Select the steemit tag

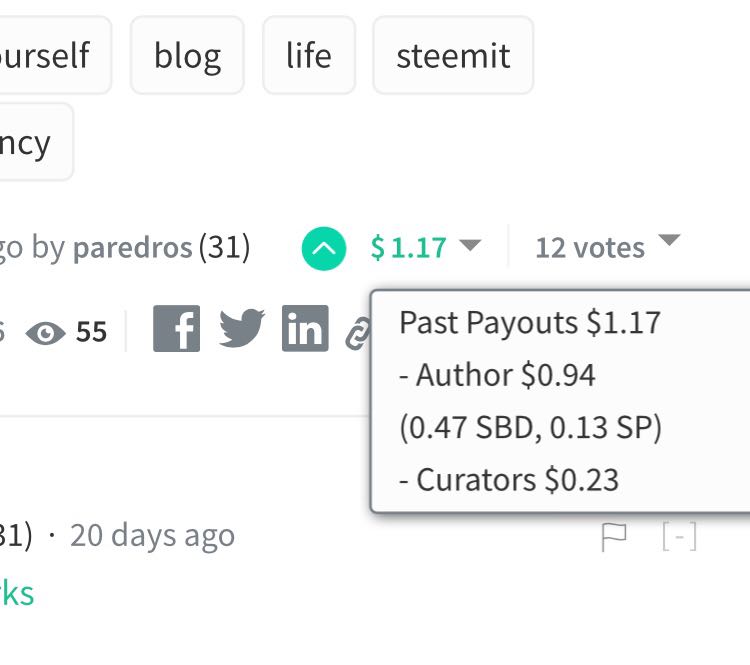[453, 55]
